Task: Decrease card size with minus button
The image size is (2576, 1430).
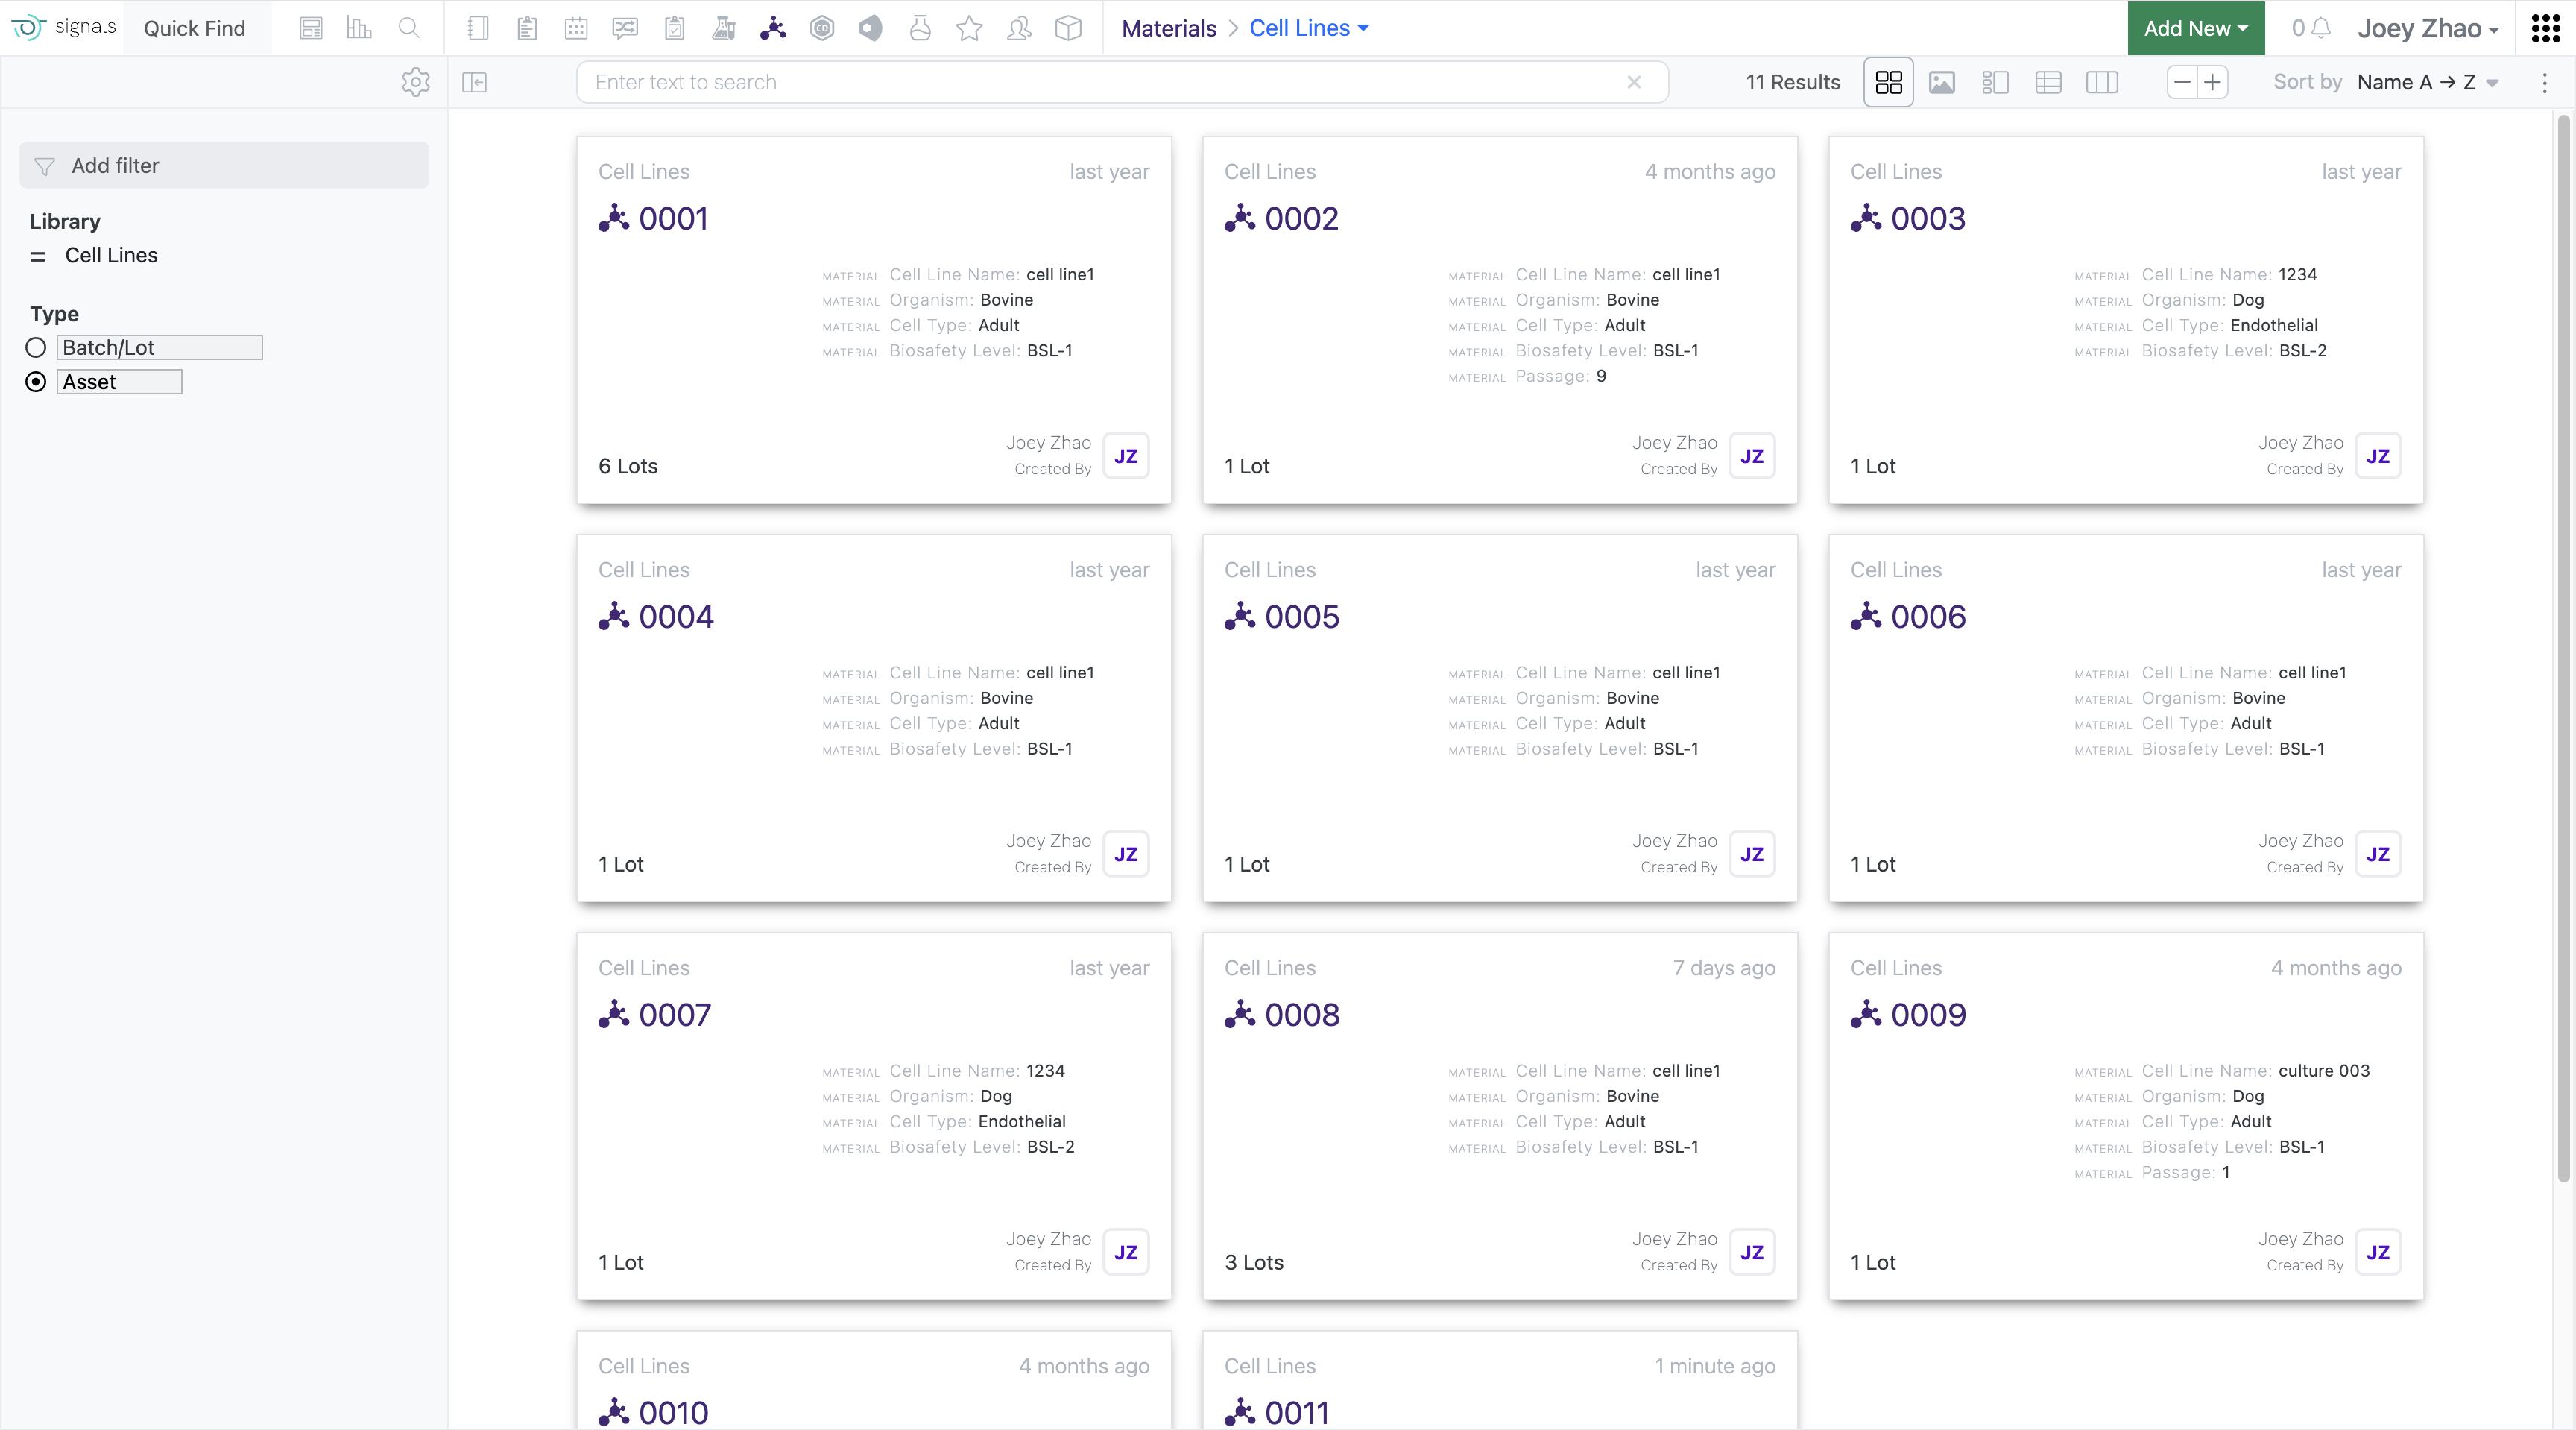Action: [x=2182, y=82]
